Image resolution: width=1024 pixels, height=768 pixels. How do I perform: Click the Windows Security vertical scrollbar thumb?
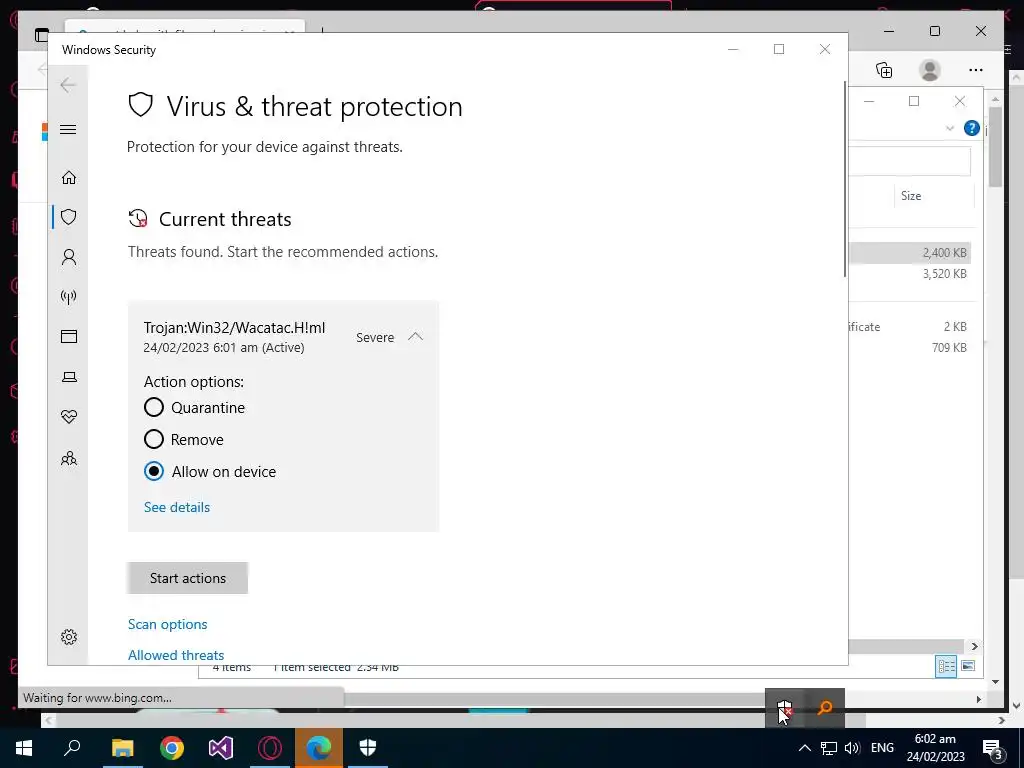click(x=846, y=180)
